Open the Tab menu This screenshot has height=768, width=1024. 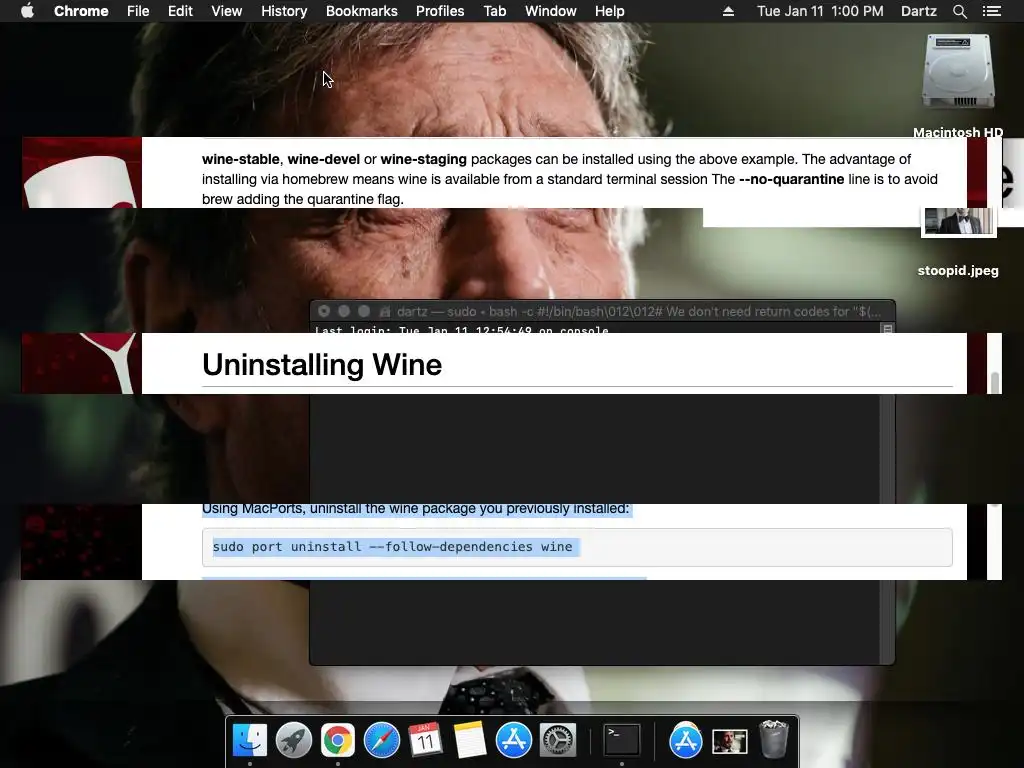tap(494, 11)
